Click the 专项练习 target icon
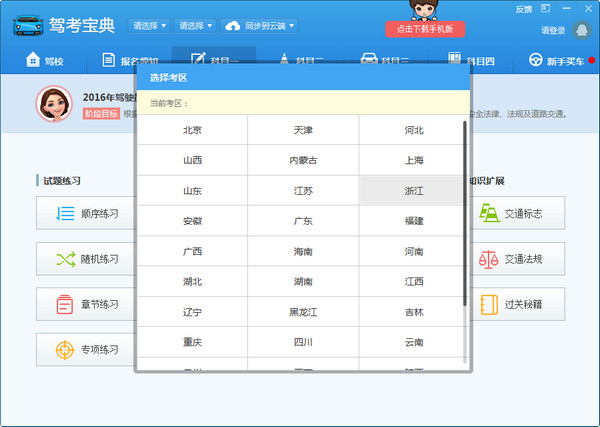Image resolution: width=600 pixels, height=427 pixels. pos(65,350)
